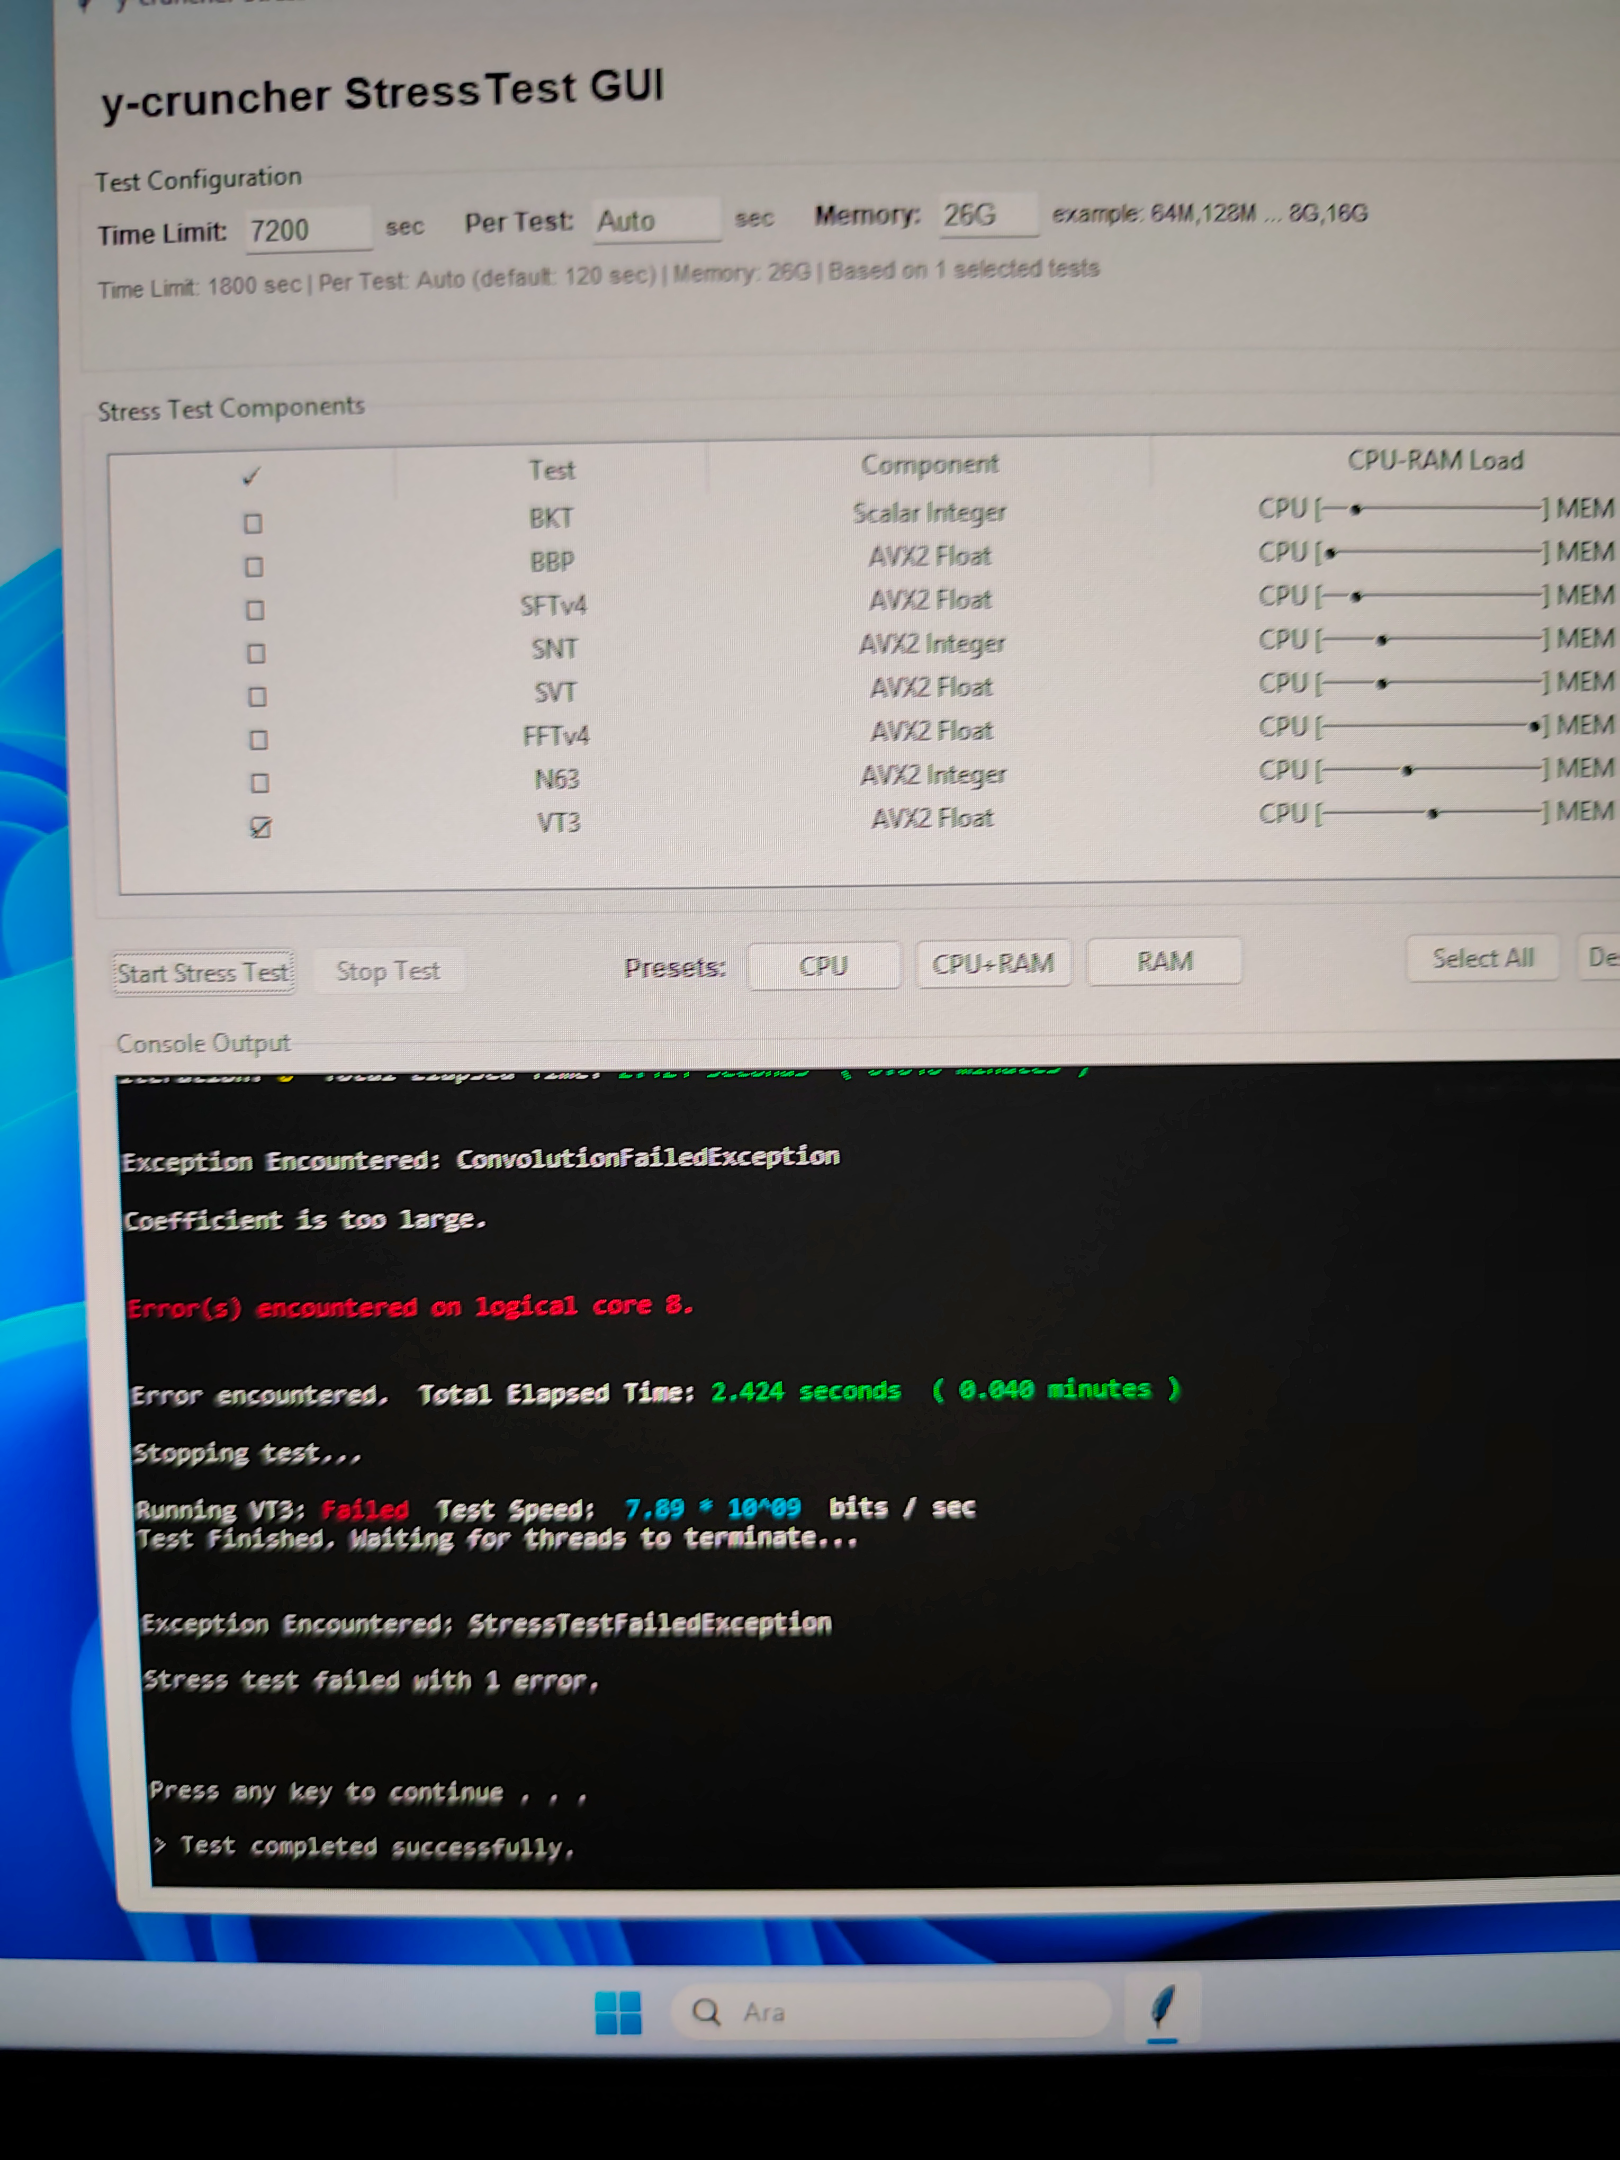Viewport: 1620px width, 2160px height.
Task: Click the 'Stopping test...' console line
Action: coord(247,1452)
